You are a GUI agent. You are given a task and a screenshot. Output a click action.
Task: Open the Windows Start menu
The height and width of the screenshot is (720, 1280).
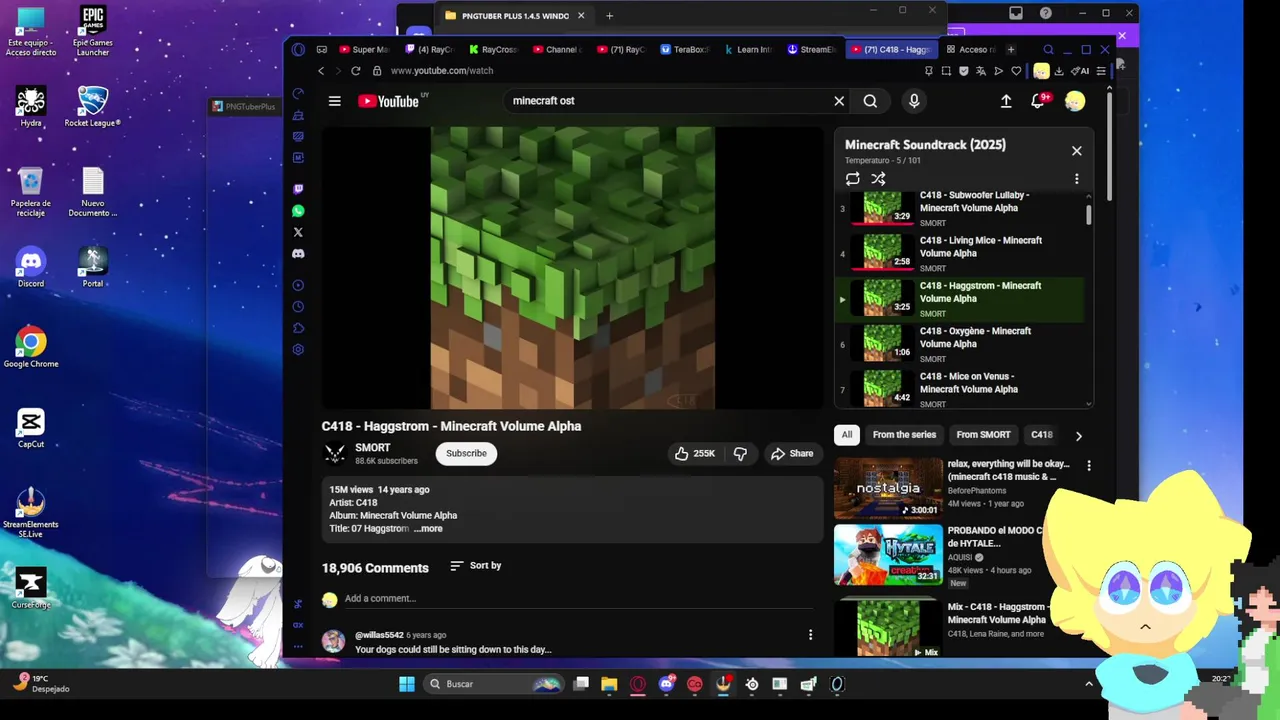pos(406,684)
